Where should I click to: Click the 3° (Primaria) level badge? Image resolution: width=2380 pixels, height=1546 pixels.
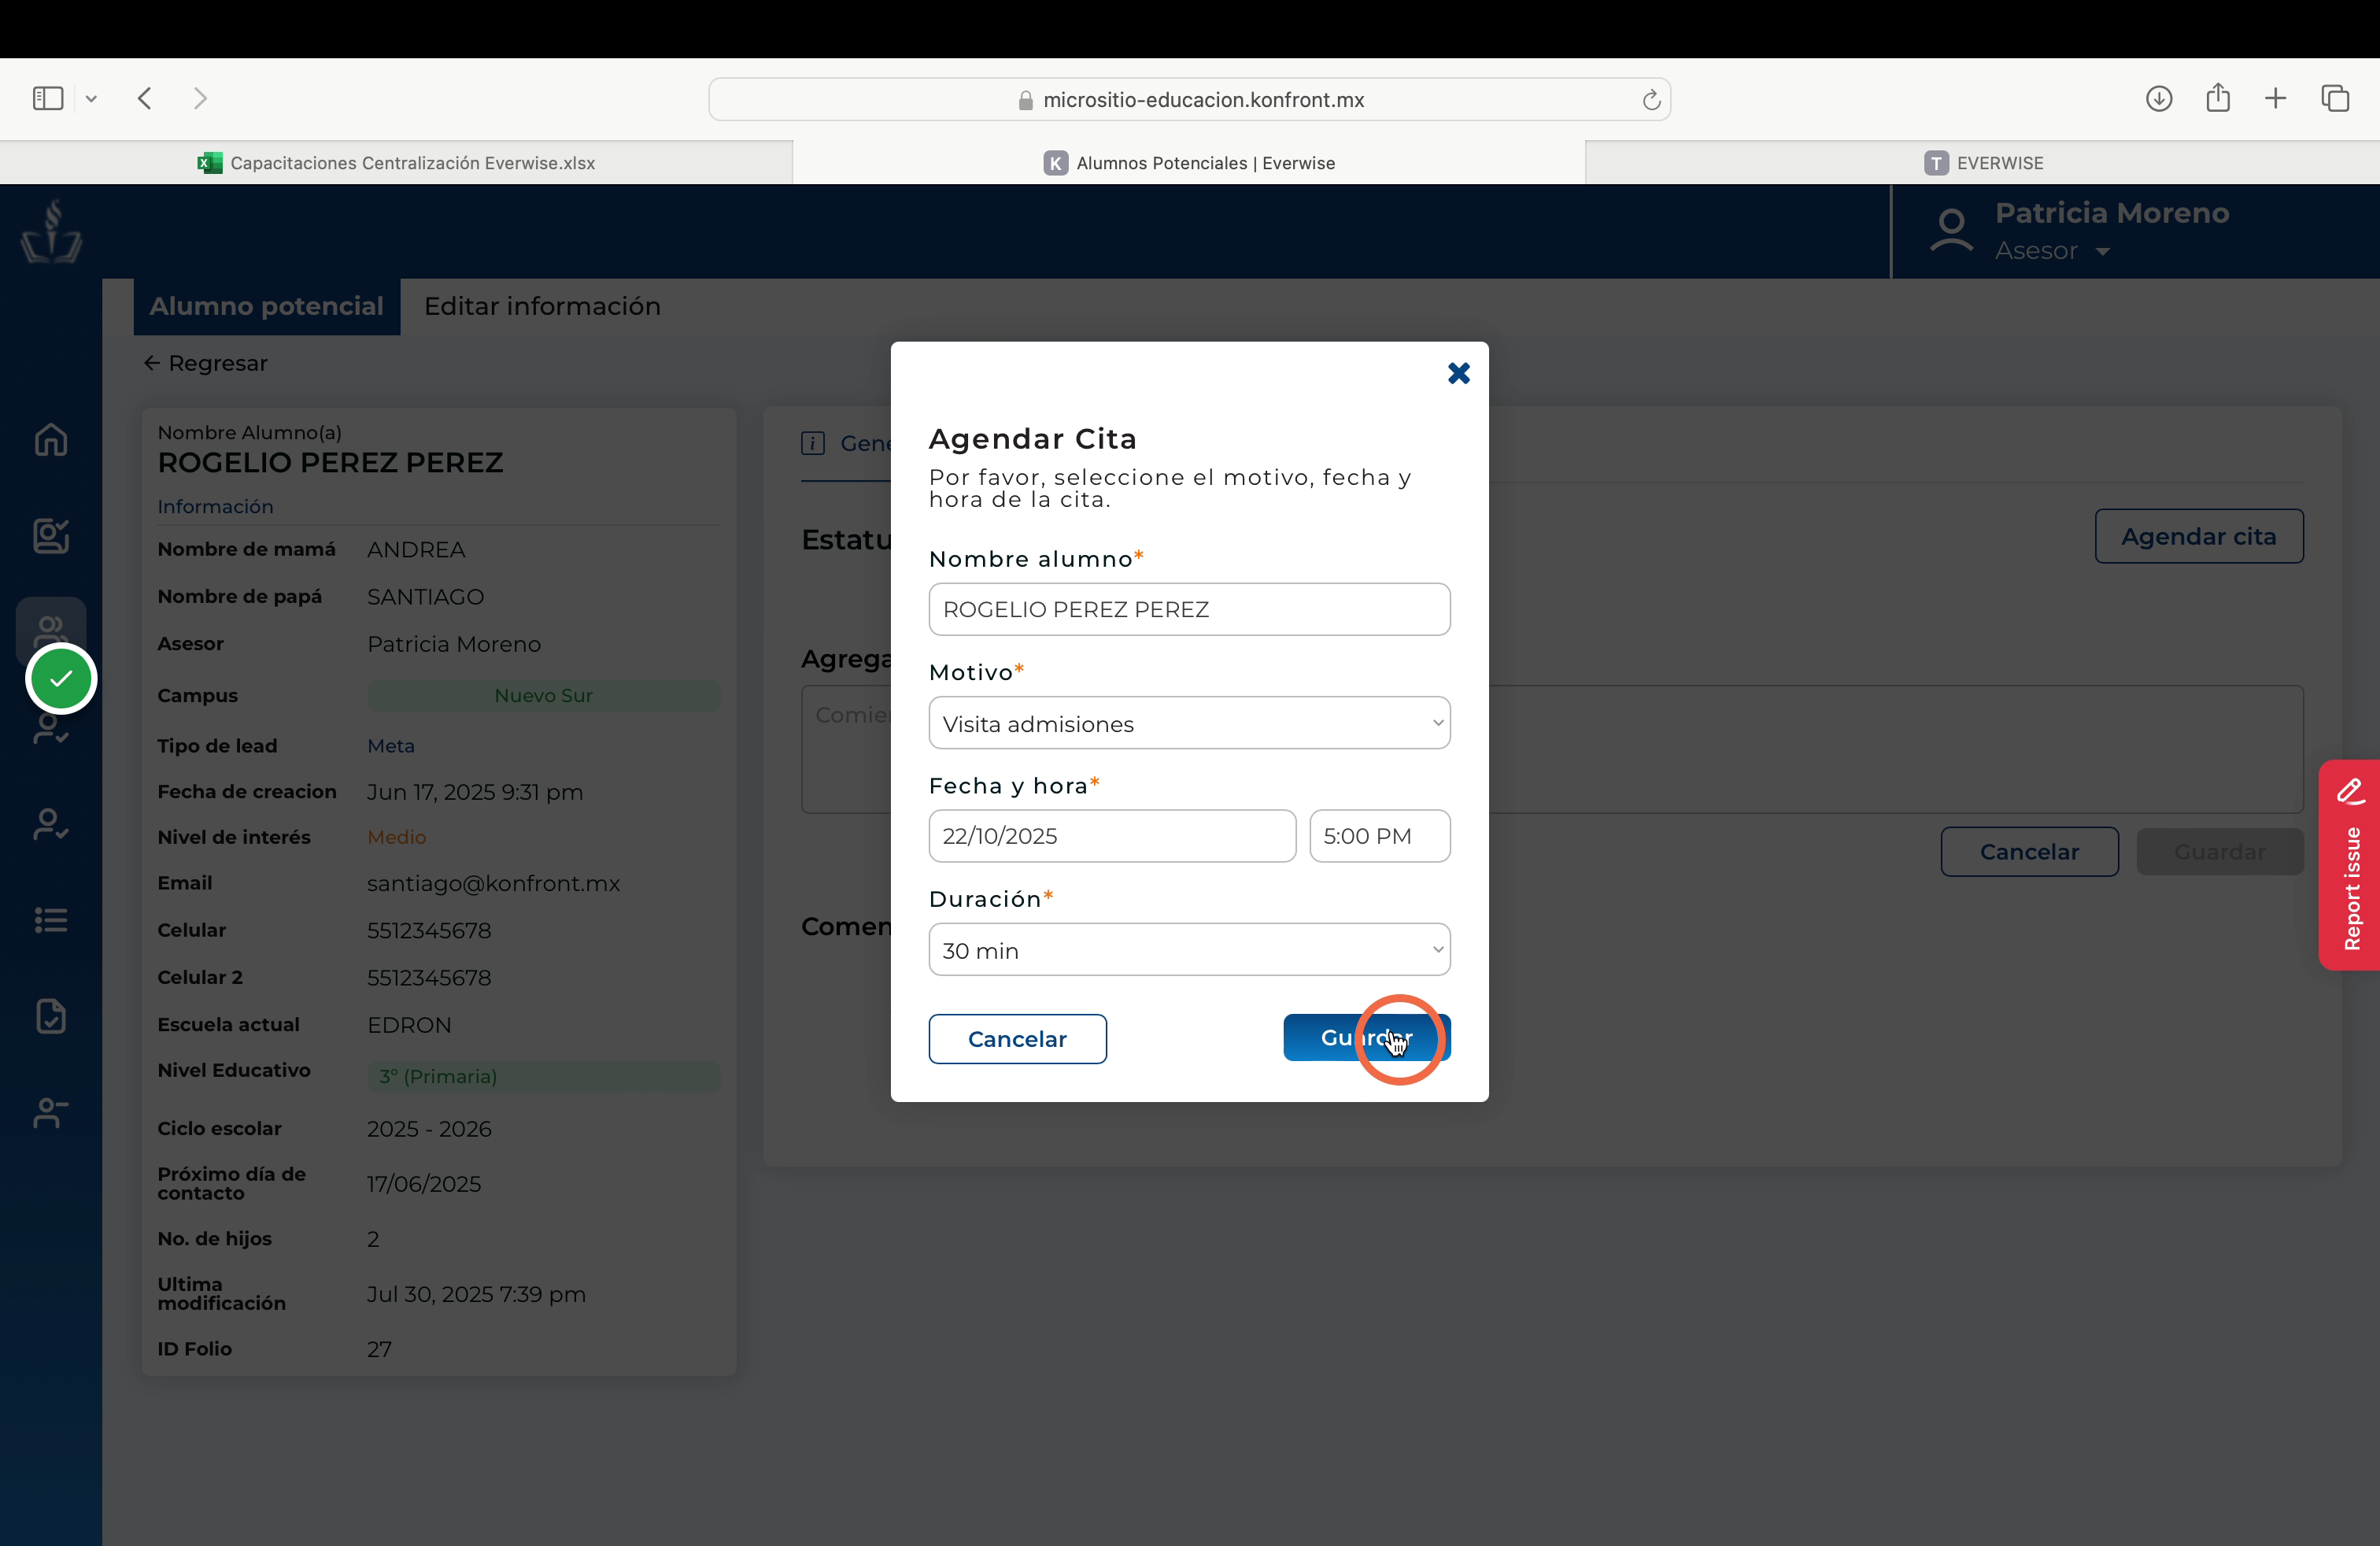tap(543, 1077)
